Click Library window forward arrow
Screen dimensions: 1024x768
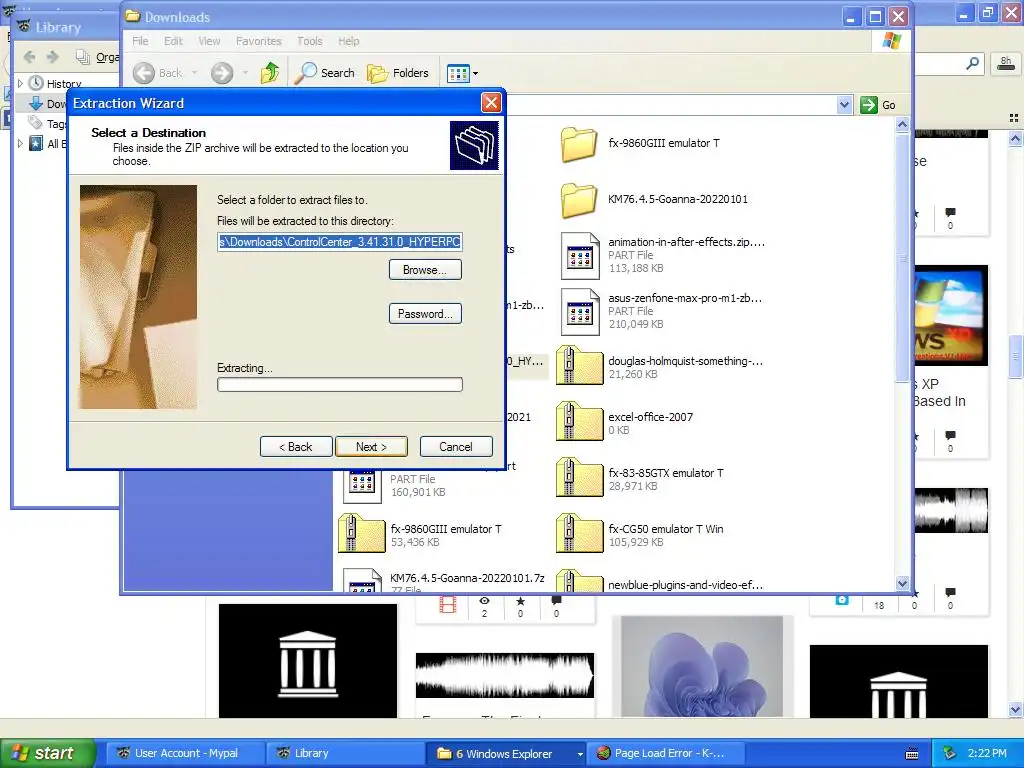(x=53, y=57)
